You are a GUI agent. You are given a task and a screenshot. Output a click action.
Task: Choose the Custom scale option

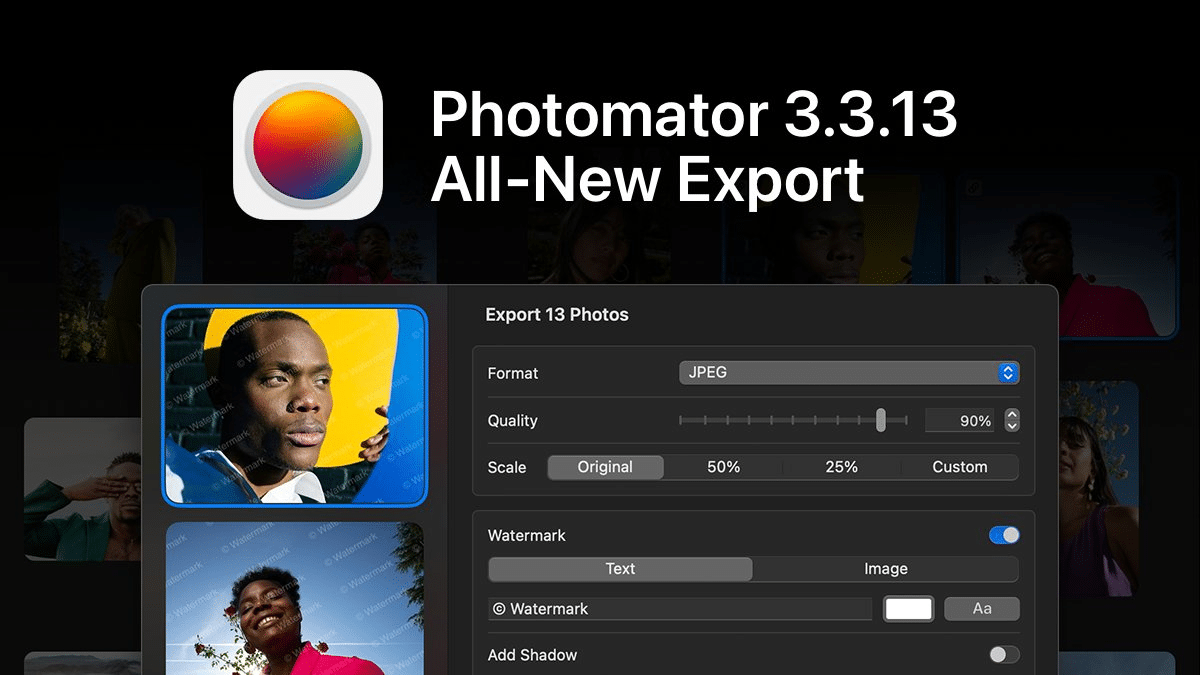[960, 466]
